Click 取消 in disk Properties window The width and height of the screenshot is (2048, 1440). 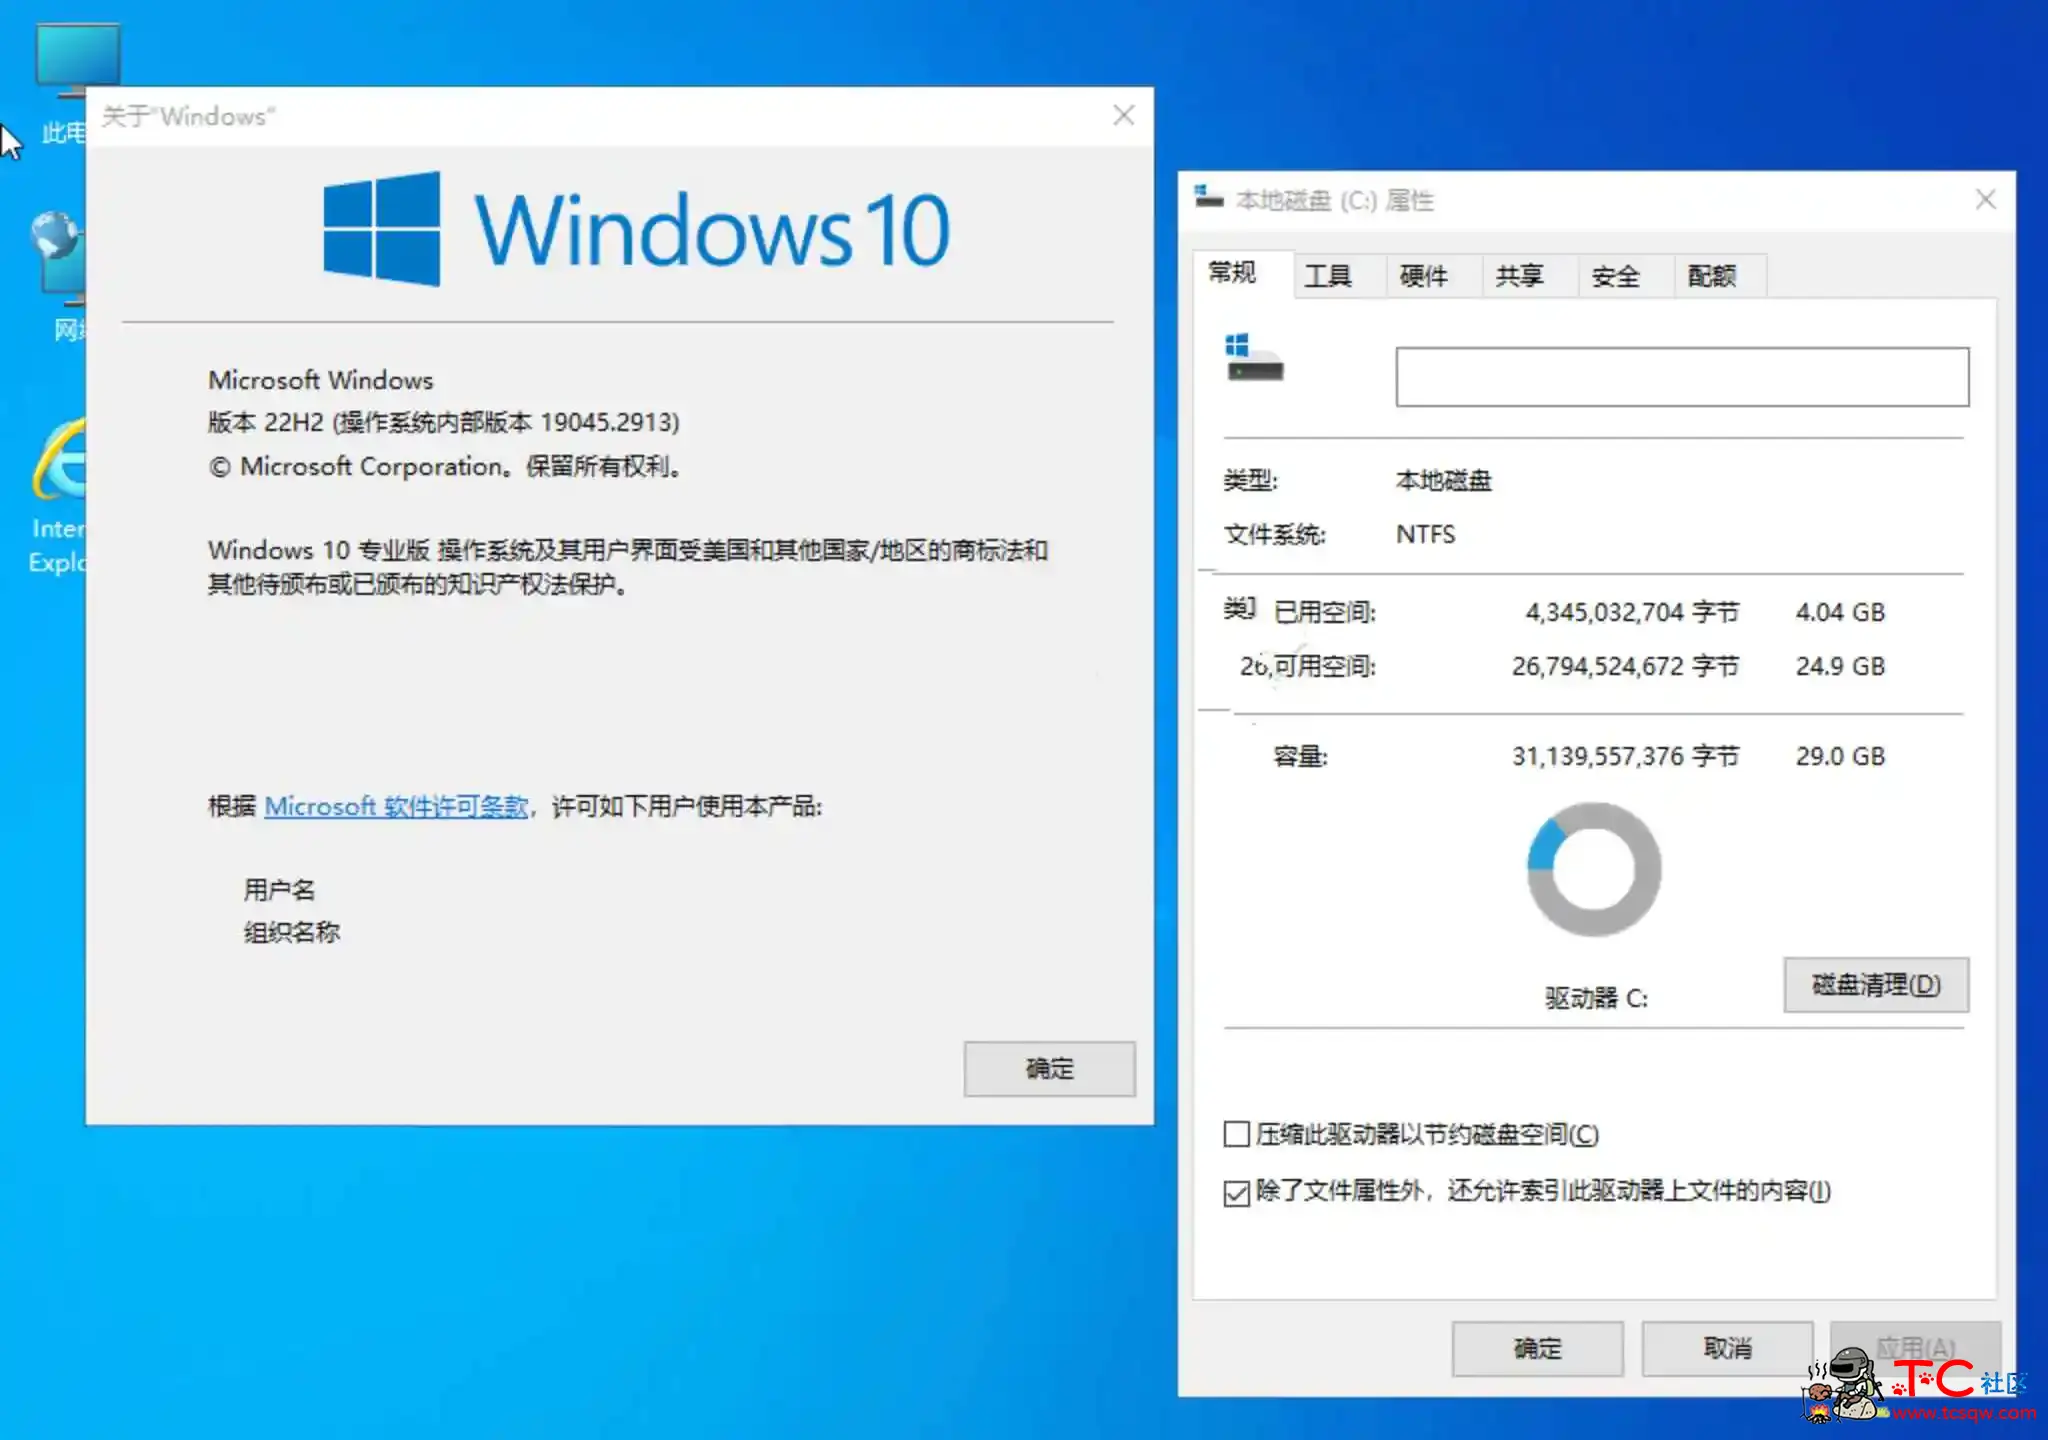click(x=1727, y=1349)
